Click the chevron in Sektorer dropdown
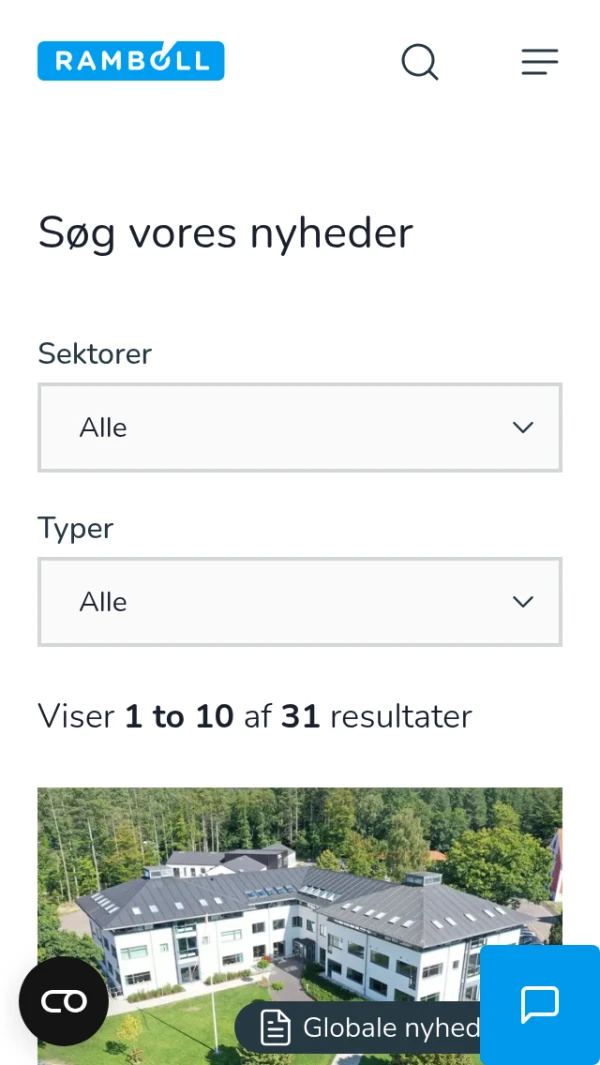This screenshot has width=600, height=1065. tap(523, 428)
